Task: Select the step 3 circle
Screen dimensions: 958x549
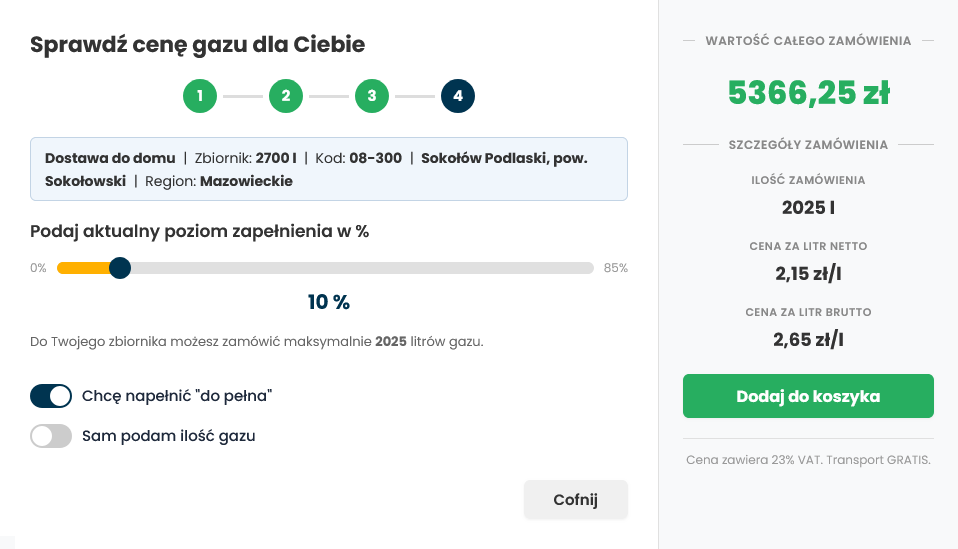Action: (372, 96)
